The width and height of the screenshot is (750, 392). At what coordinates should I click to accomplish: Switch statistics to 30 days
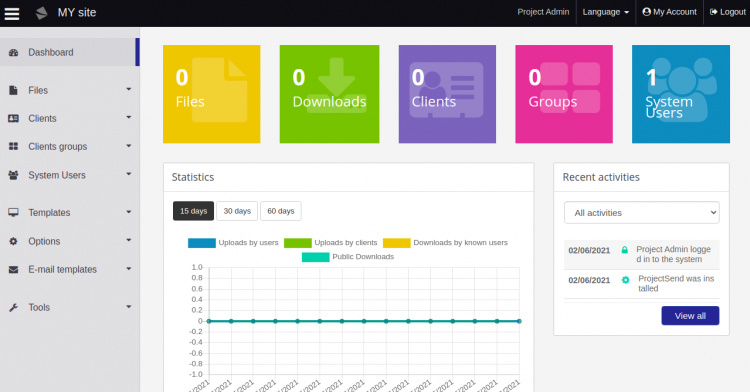(237, 211)
